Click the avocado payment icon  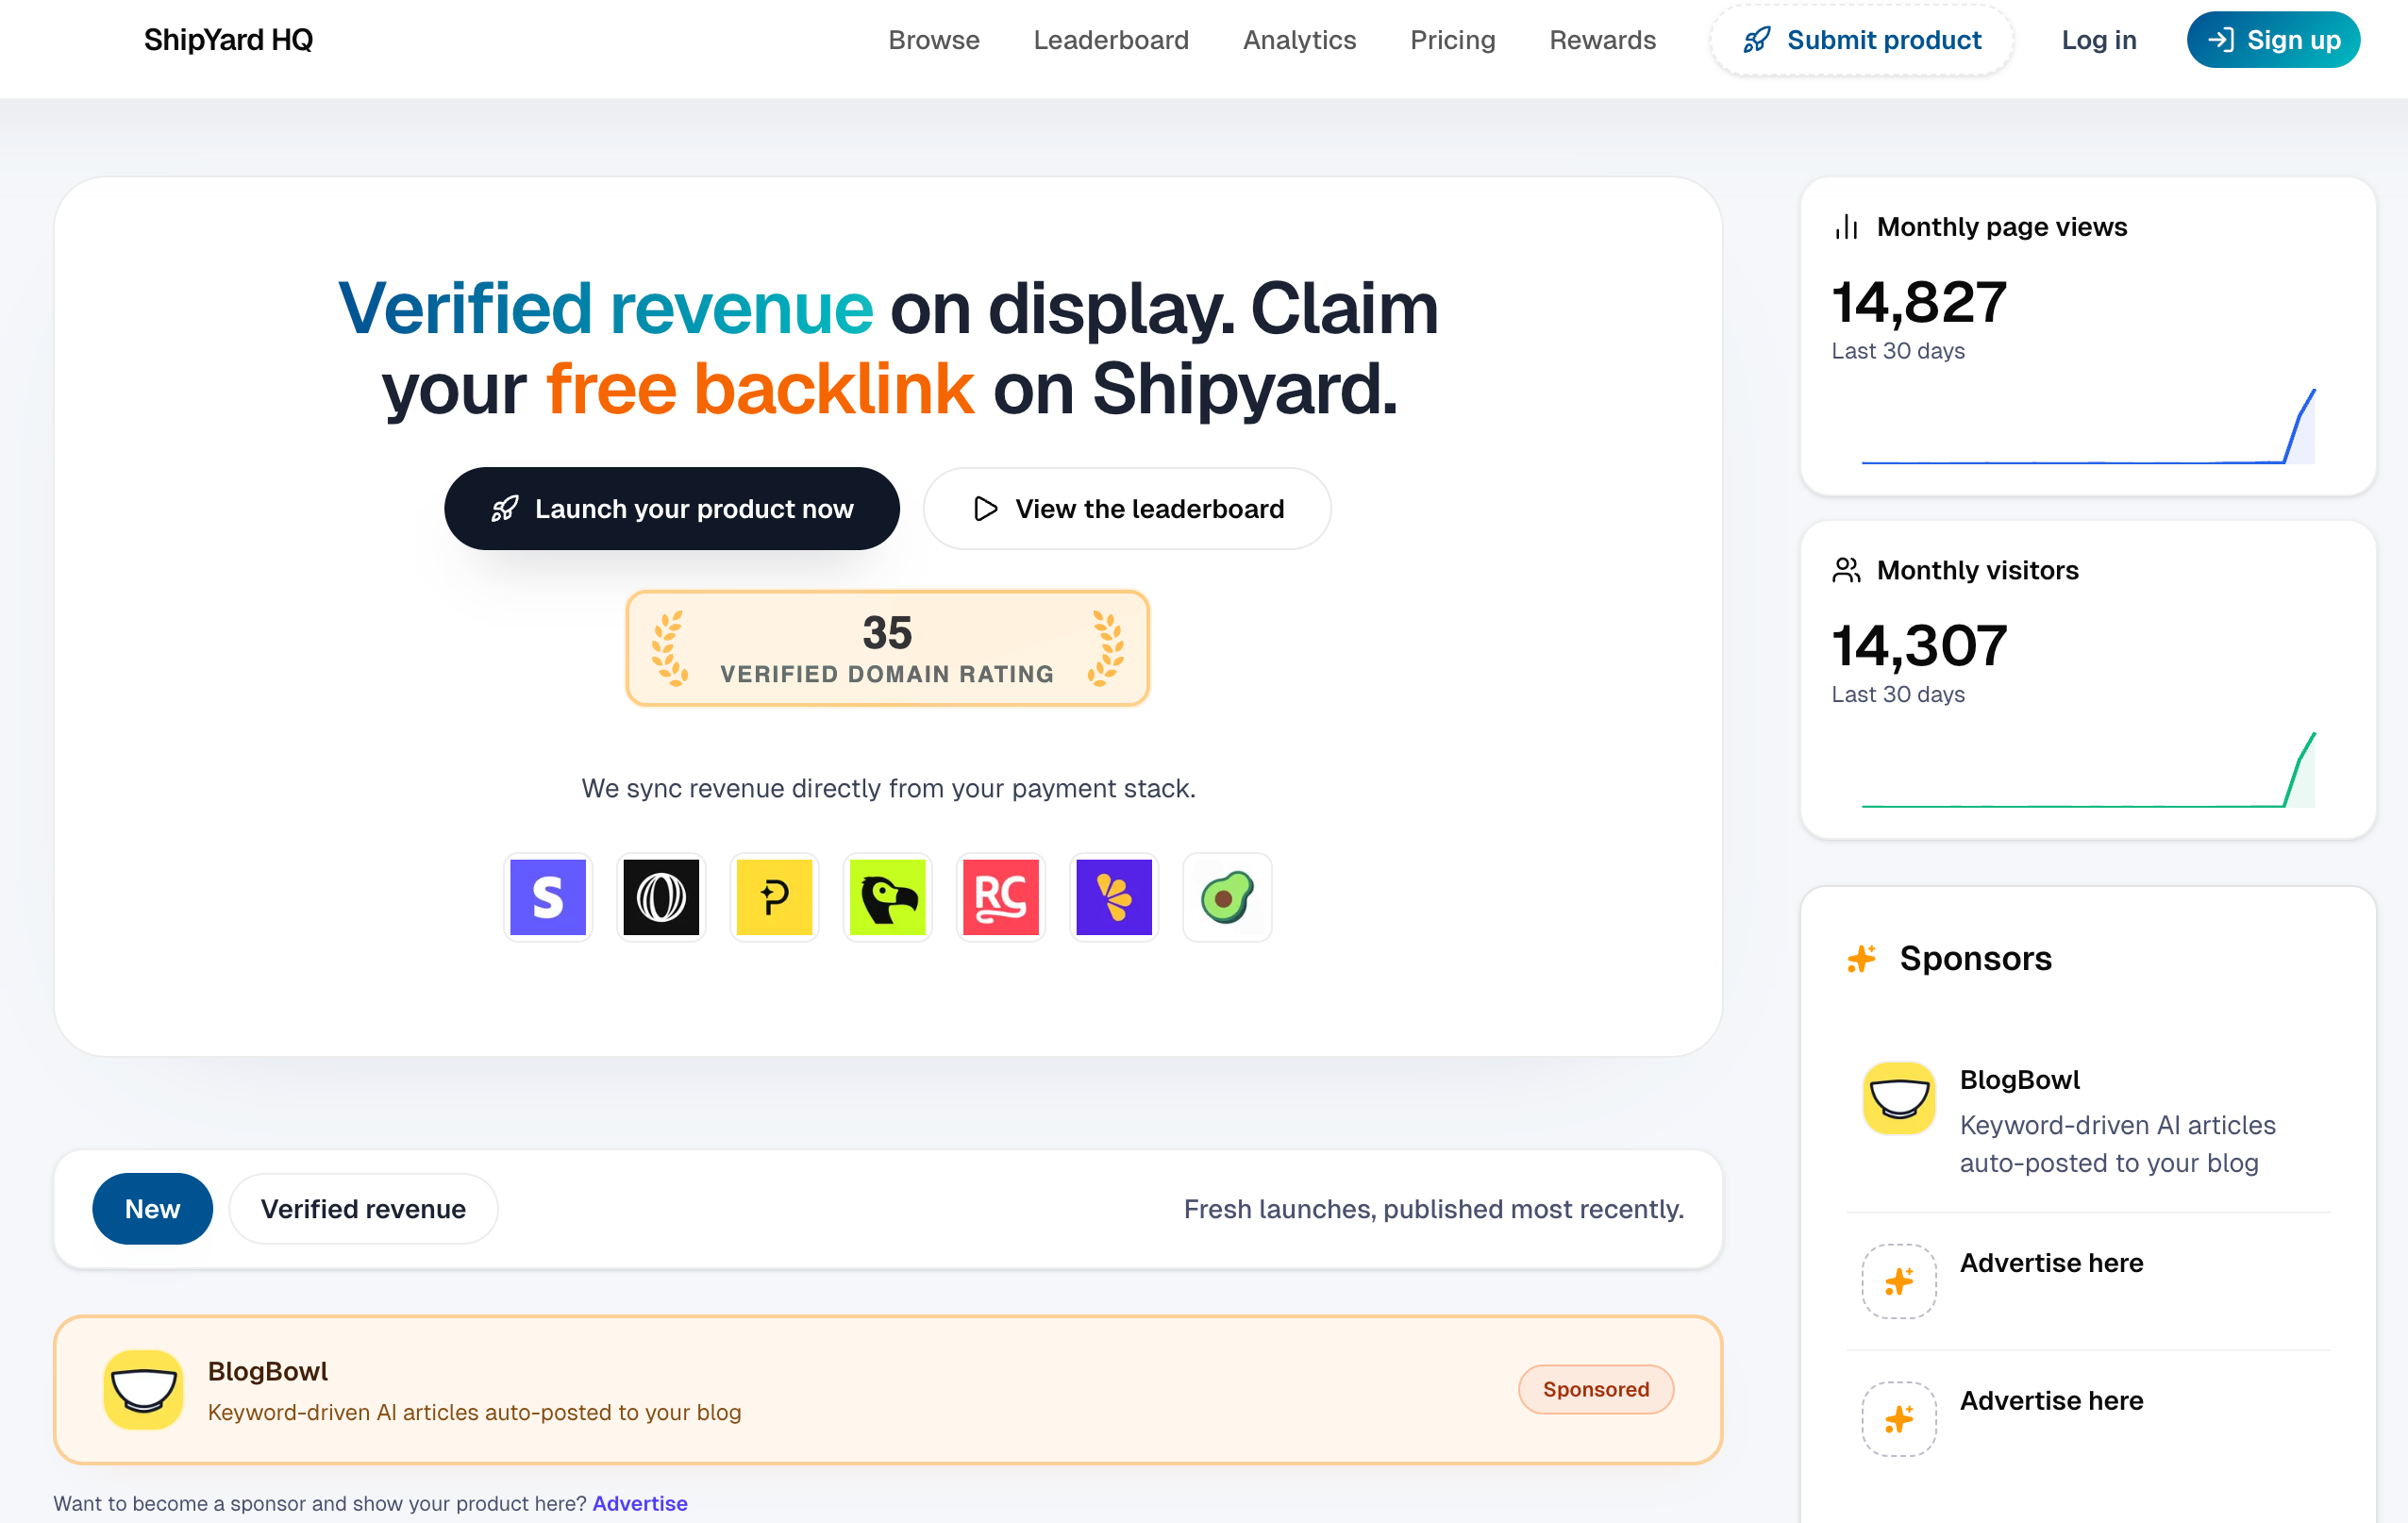tap(1227, 897)
